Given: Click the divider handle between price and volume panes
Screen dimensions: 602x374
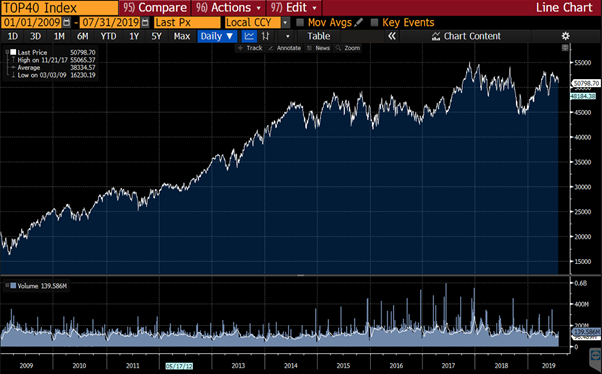Looking at the screenshot, I should click(x=301, y=275).
